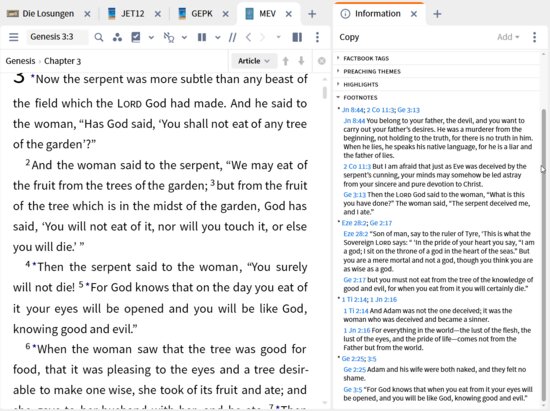
Task: Open MEV panel three-dot menu
Action: click(x=317, y=37)
